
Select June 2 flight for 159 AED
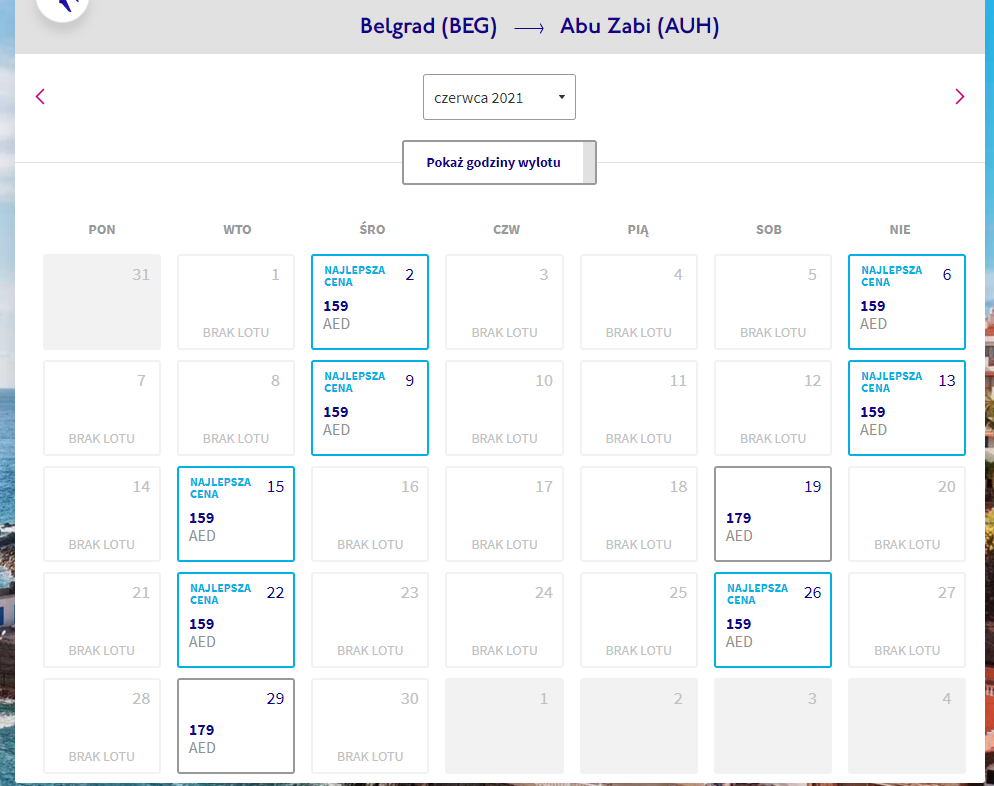click(x=370, y=302)
